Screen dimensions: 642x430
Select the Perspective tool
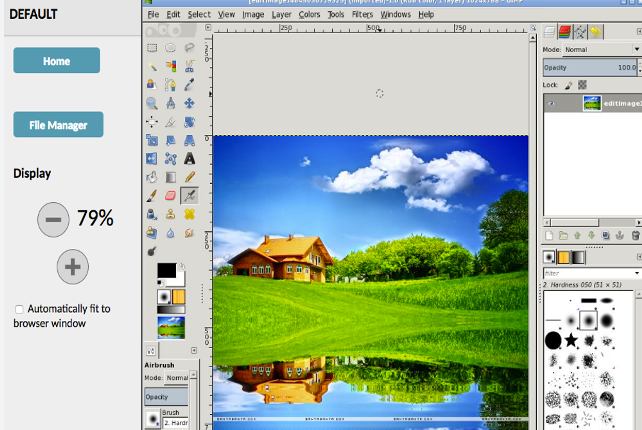coord(189,140)
